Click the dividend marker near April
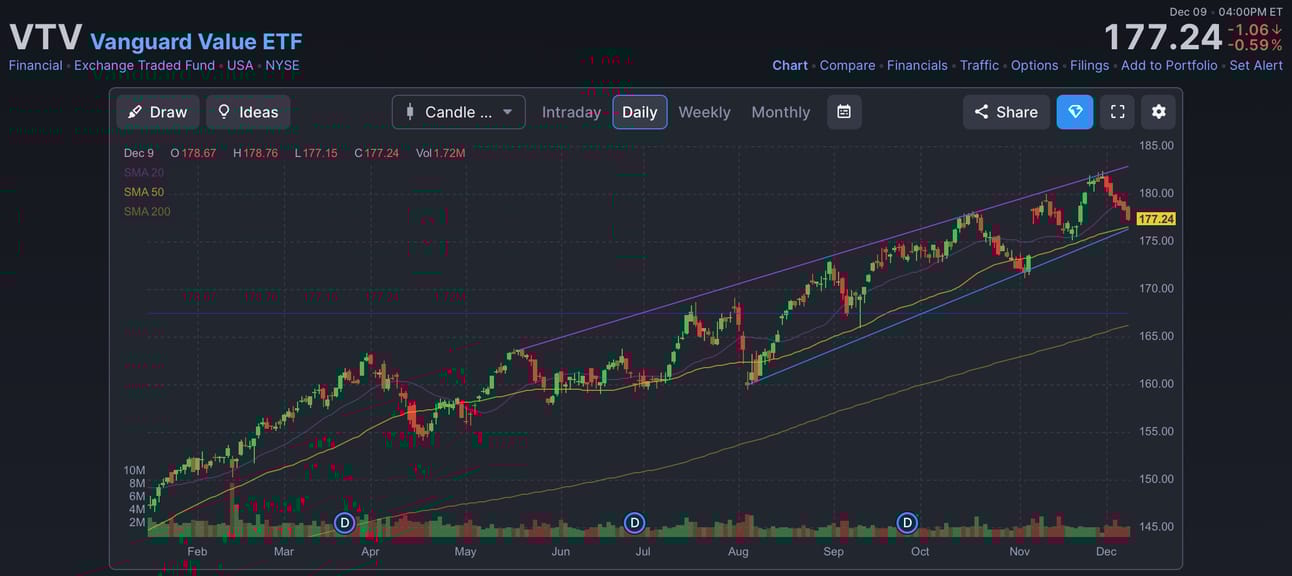This screenshot has width=1292, height=576. pos(344,522)
